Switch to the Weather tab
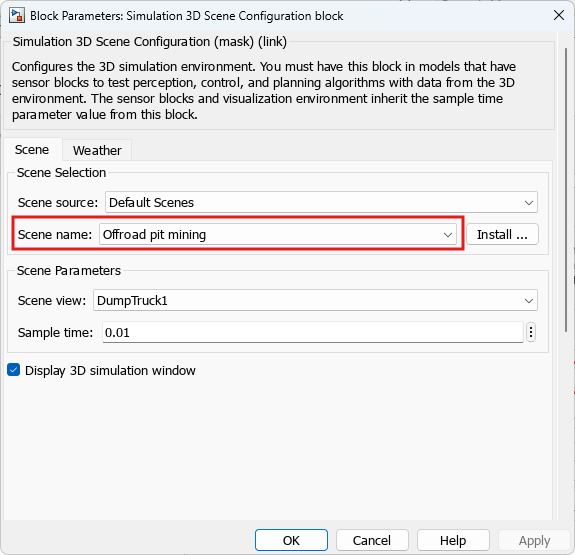 point(97,150)
